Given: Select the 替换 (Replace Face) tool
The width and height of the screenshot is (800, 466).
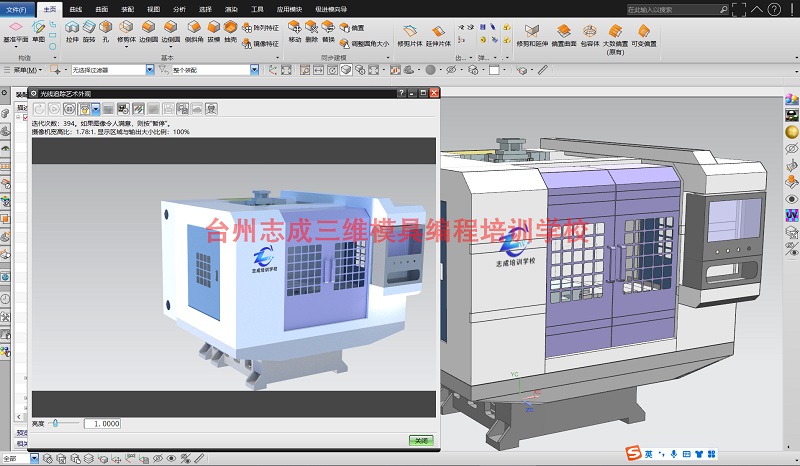Looking at the screenshot, I should tap(328, 31).
